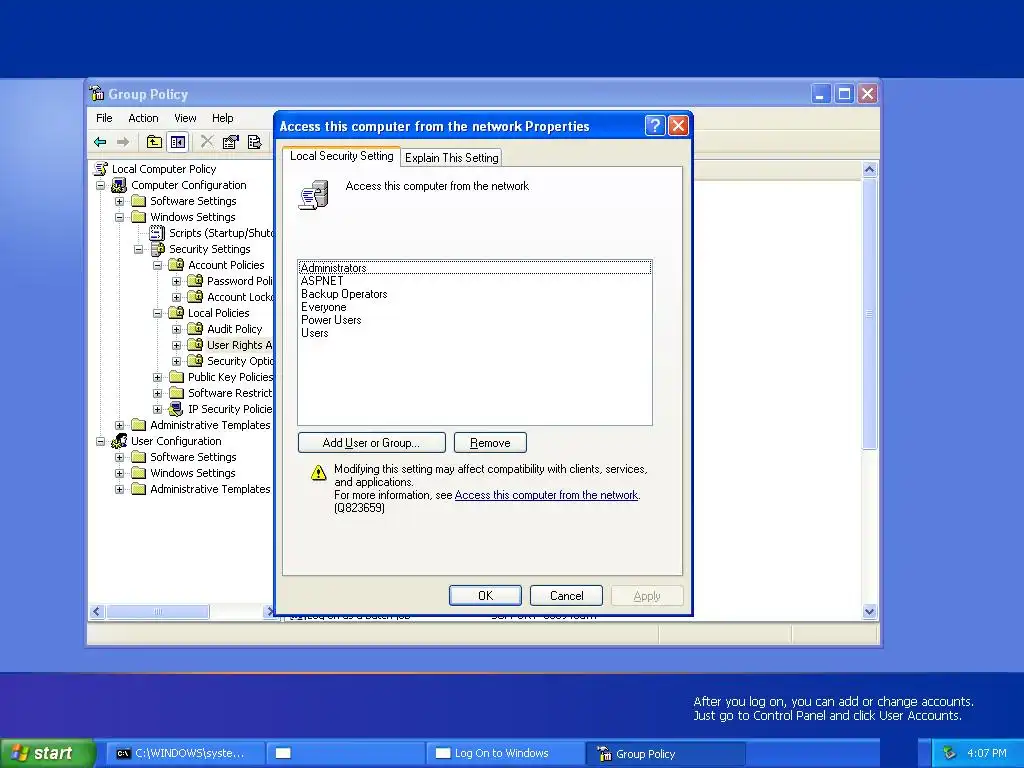Click Cancel in the Properties dialog
Screen dimensions: 1024x768
click(x=566, y=596)
